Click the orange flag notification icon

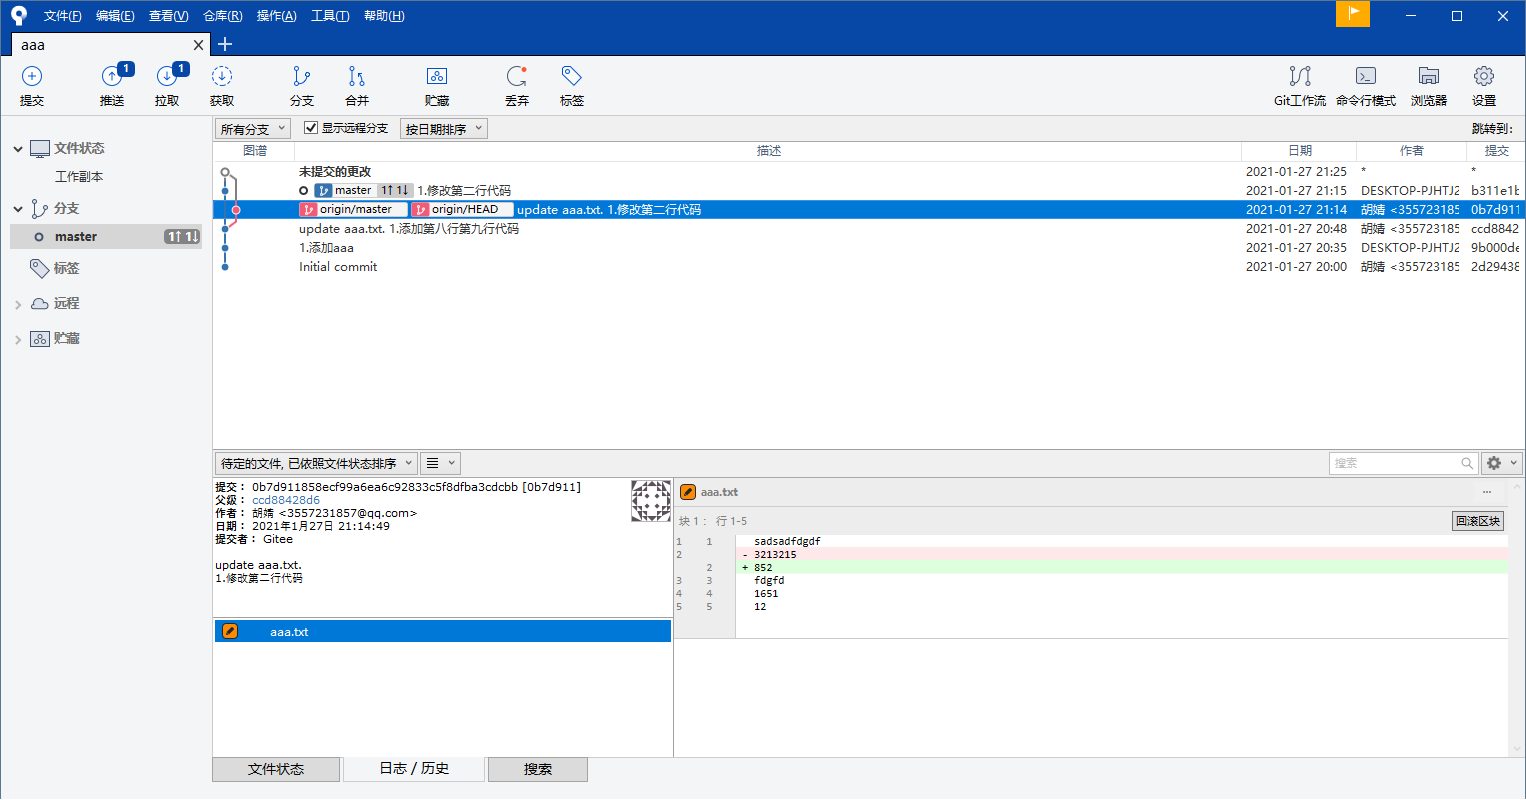coord(1353,14)
